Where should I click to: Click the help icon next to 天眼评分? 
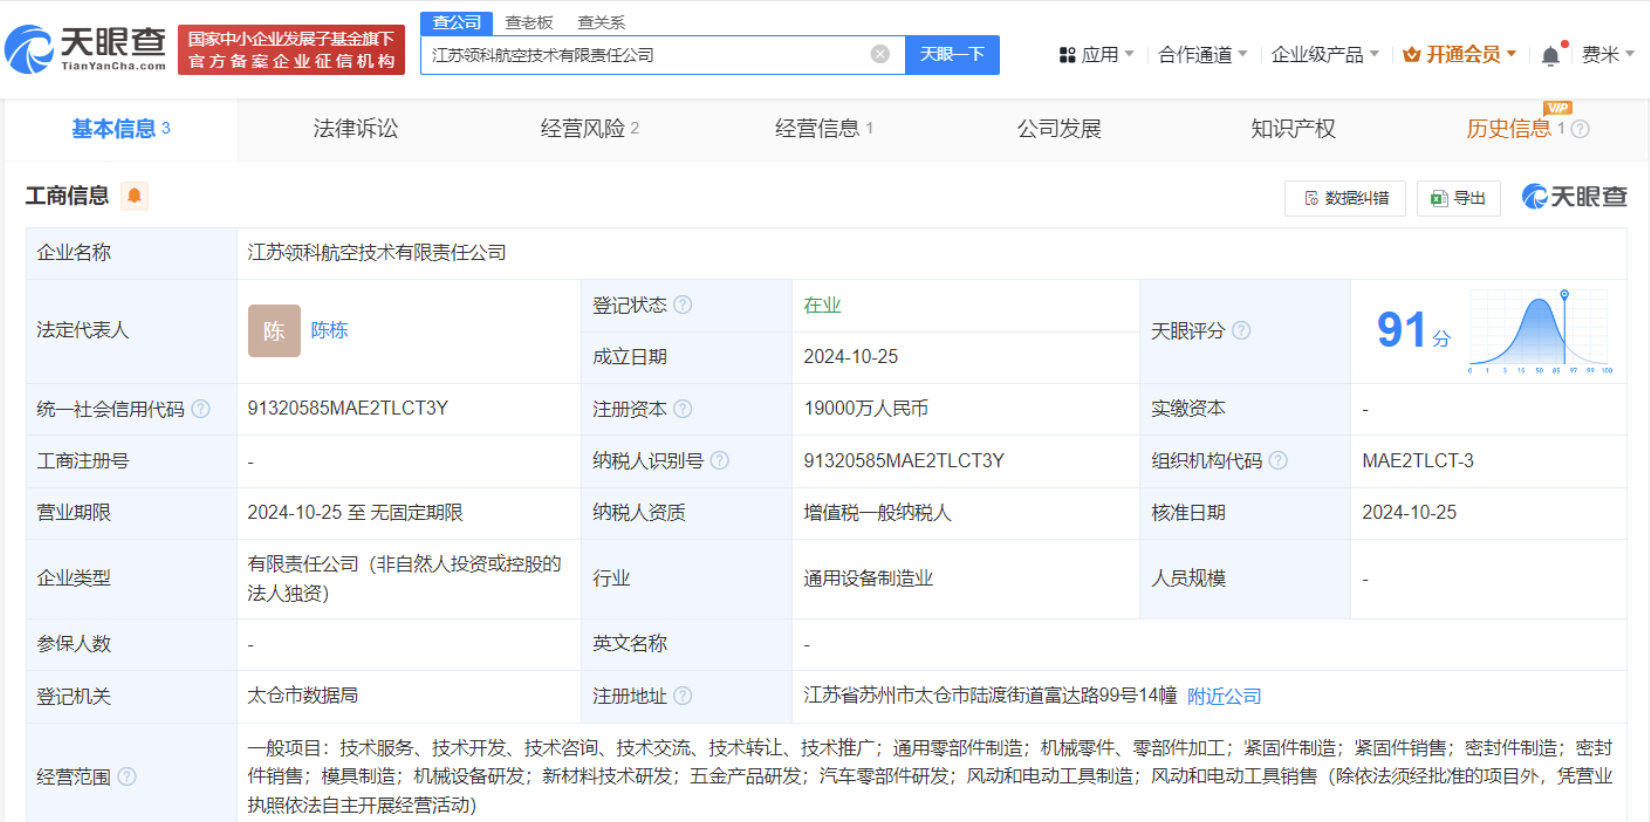1241,331
